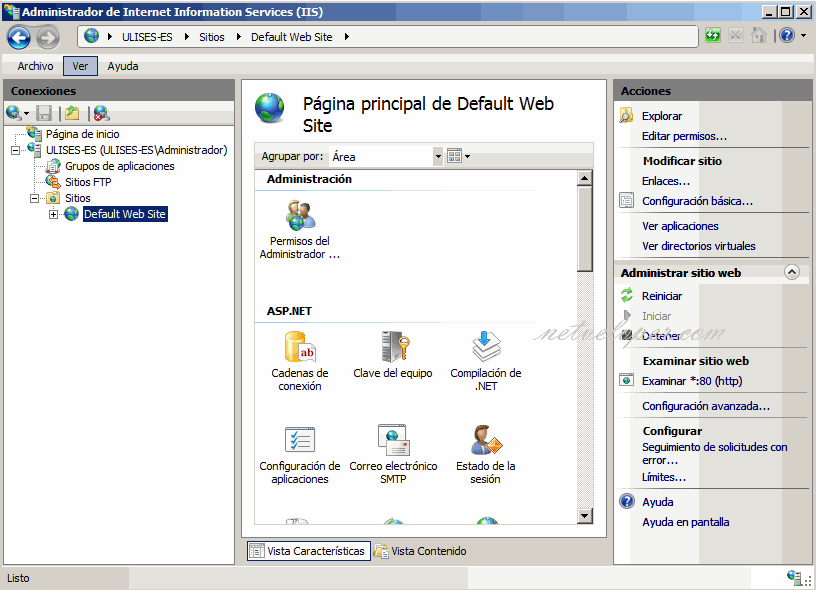Viewport: 816px width, 590px height.
Task: Open the blue Help question-mark icon in toolbar
Action: pyautogui.click(x=787, y=36)
